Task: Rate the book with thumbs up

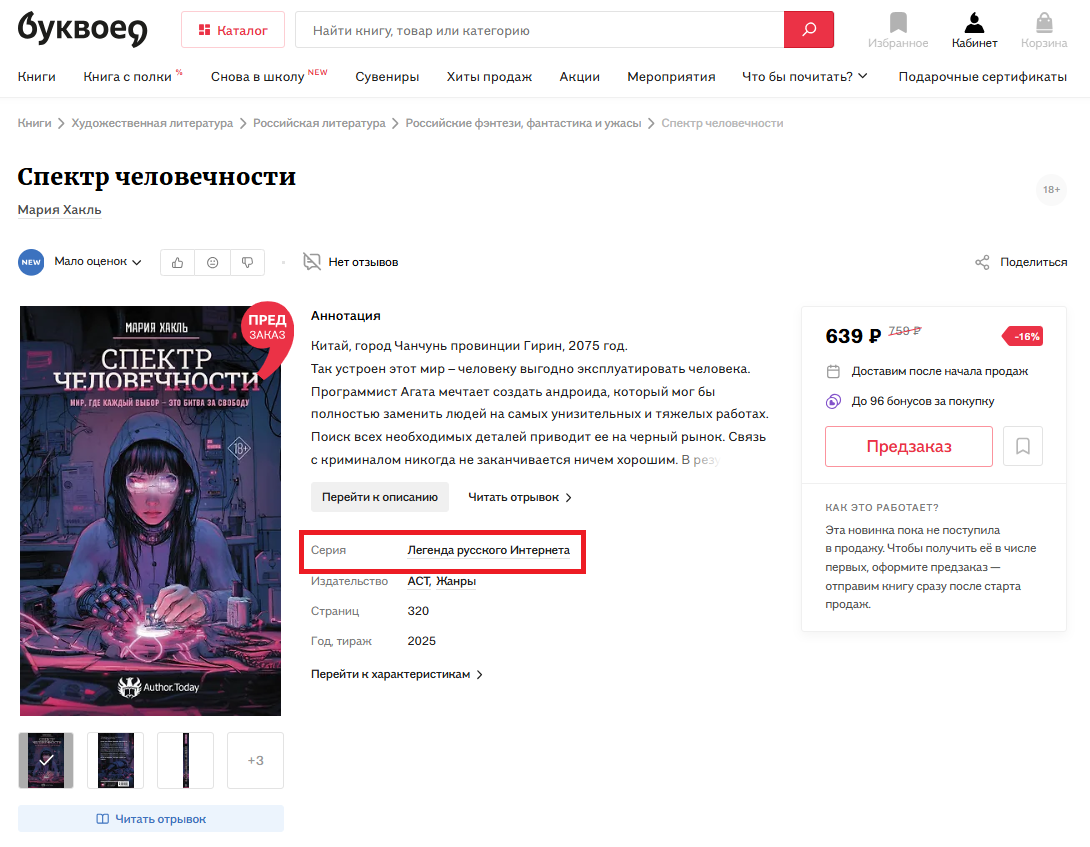Action: point(178,262)
